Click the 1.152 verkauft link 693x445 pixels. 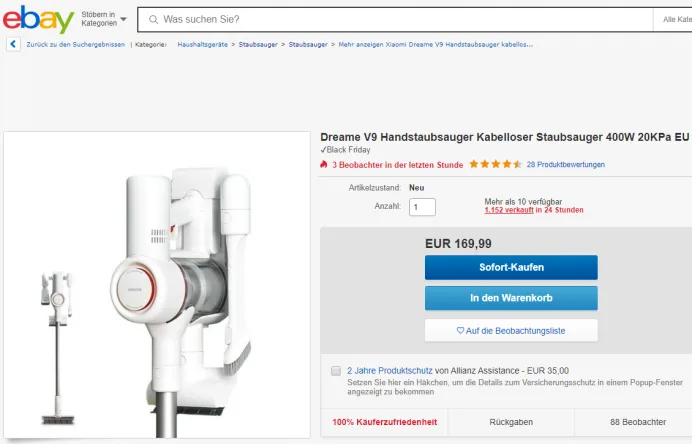coord(507,210)
